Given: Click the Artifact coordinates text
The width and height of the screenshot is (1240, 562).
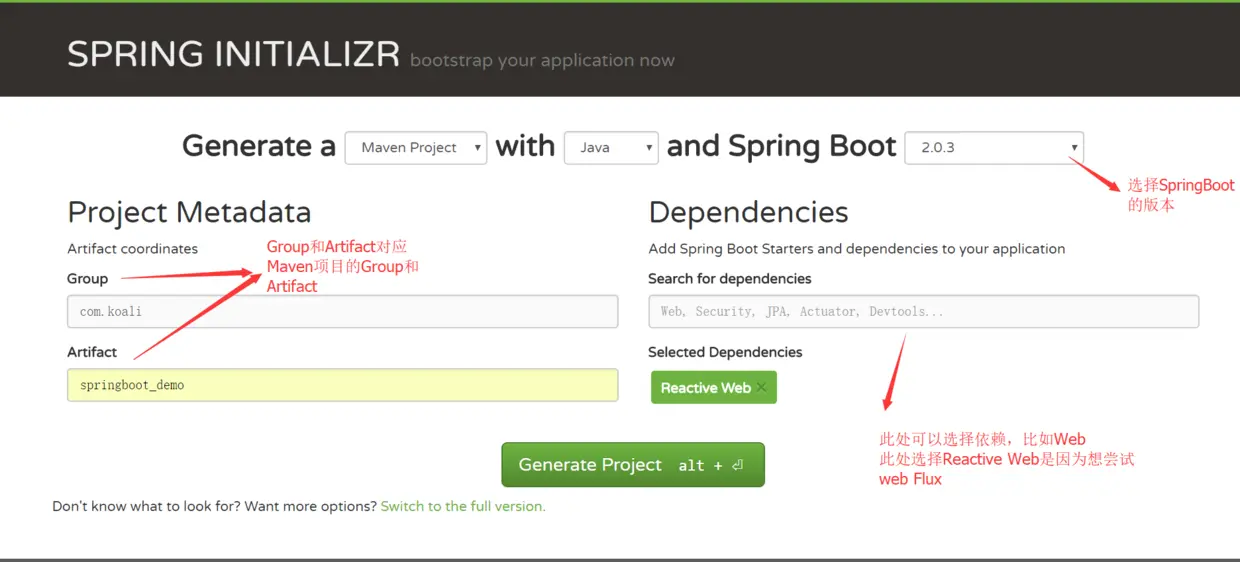Looking at the screenshot, I should (x=132, y=248).
